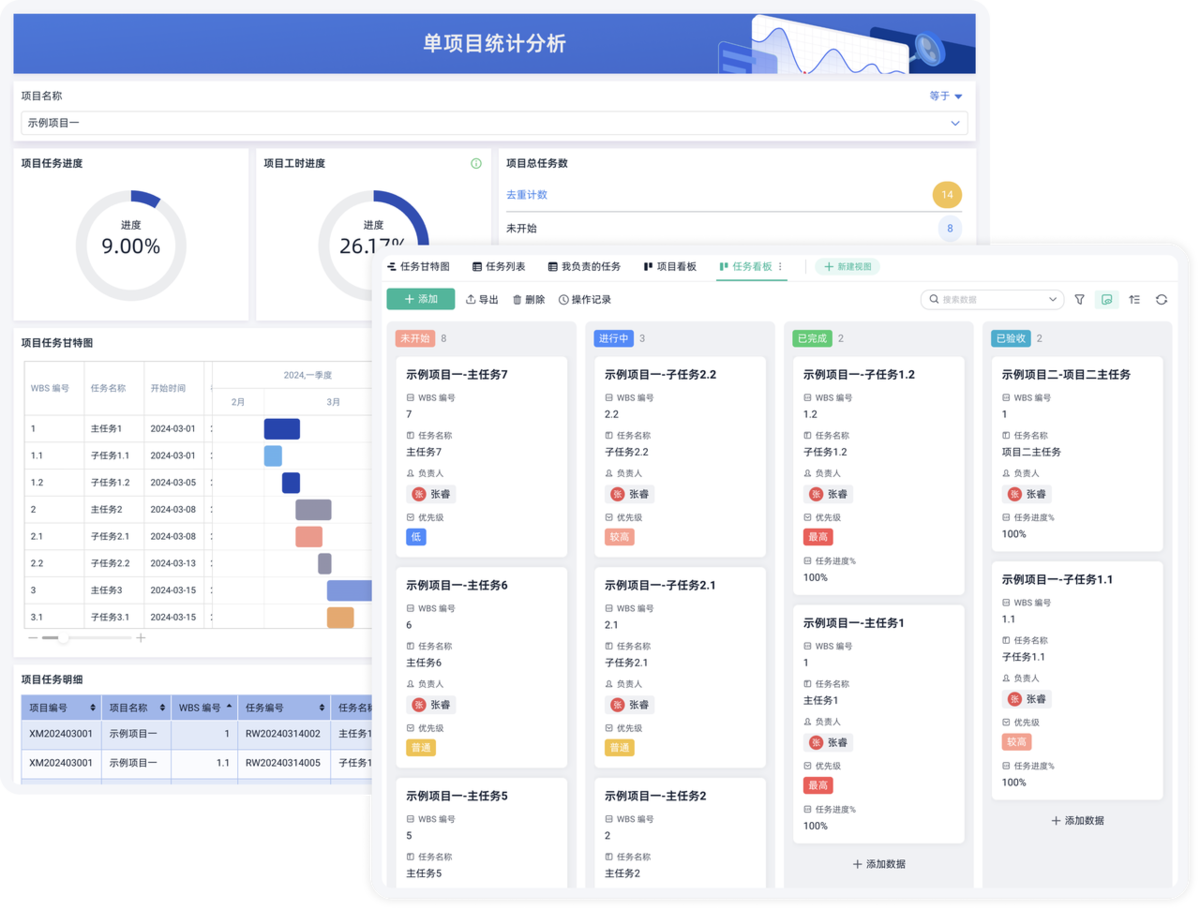This screenshot has height=910, width=1200.
Task: Click 张睿 avatar on the 主任务1 card
Action: click(816, 743)
